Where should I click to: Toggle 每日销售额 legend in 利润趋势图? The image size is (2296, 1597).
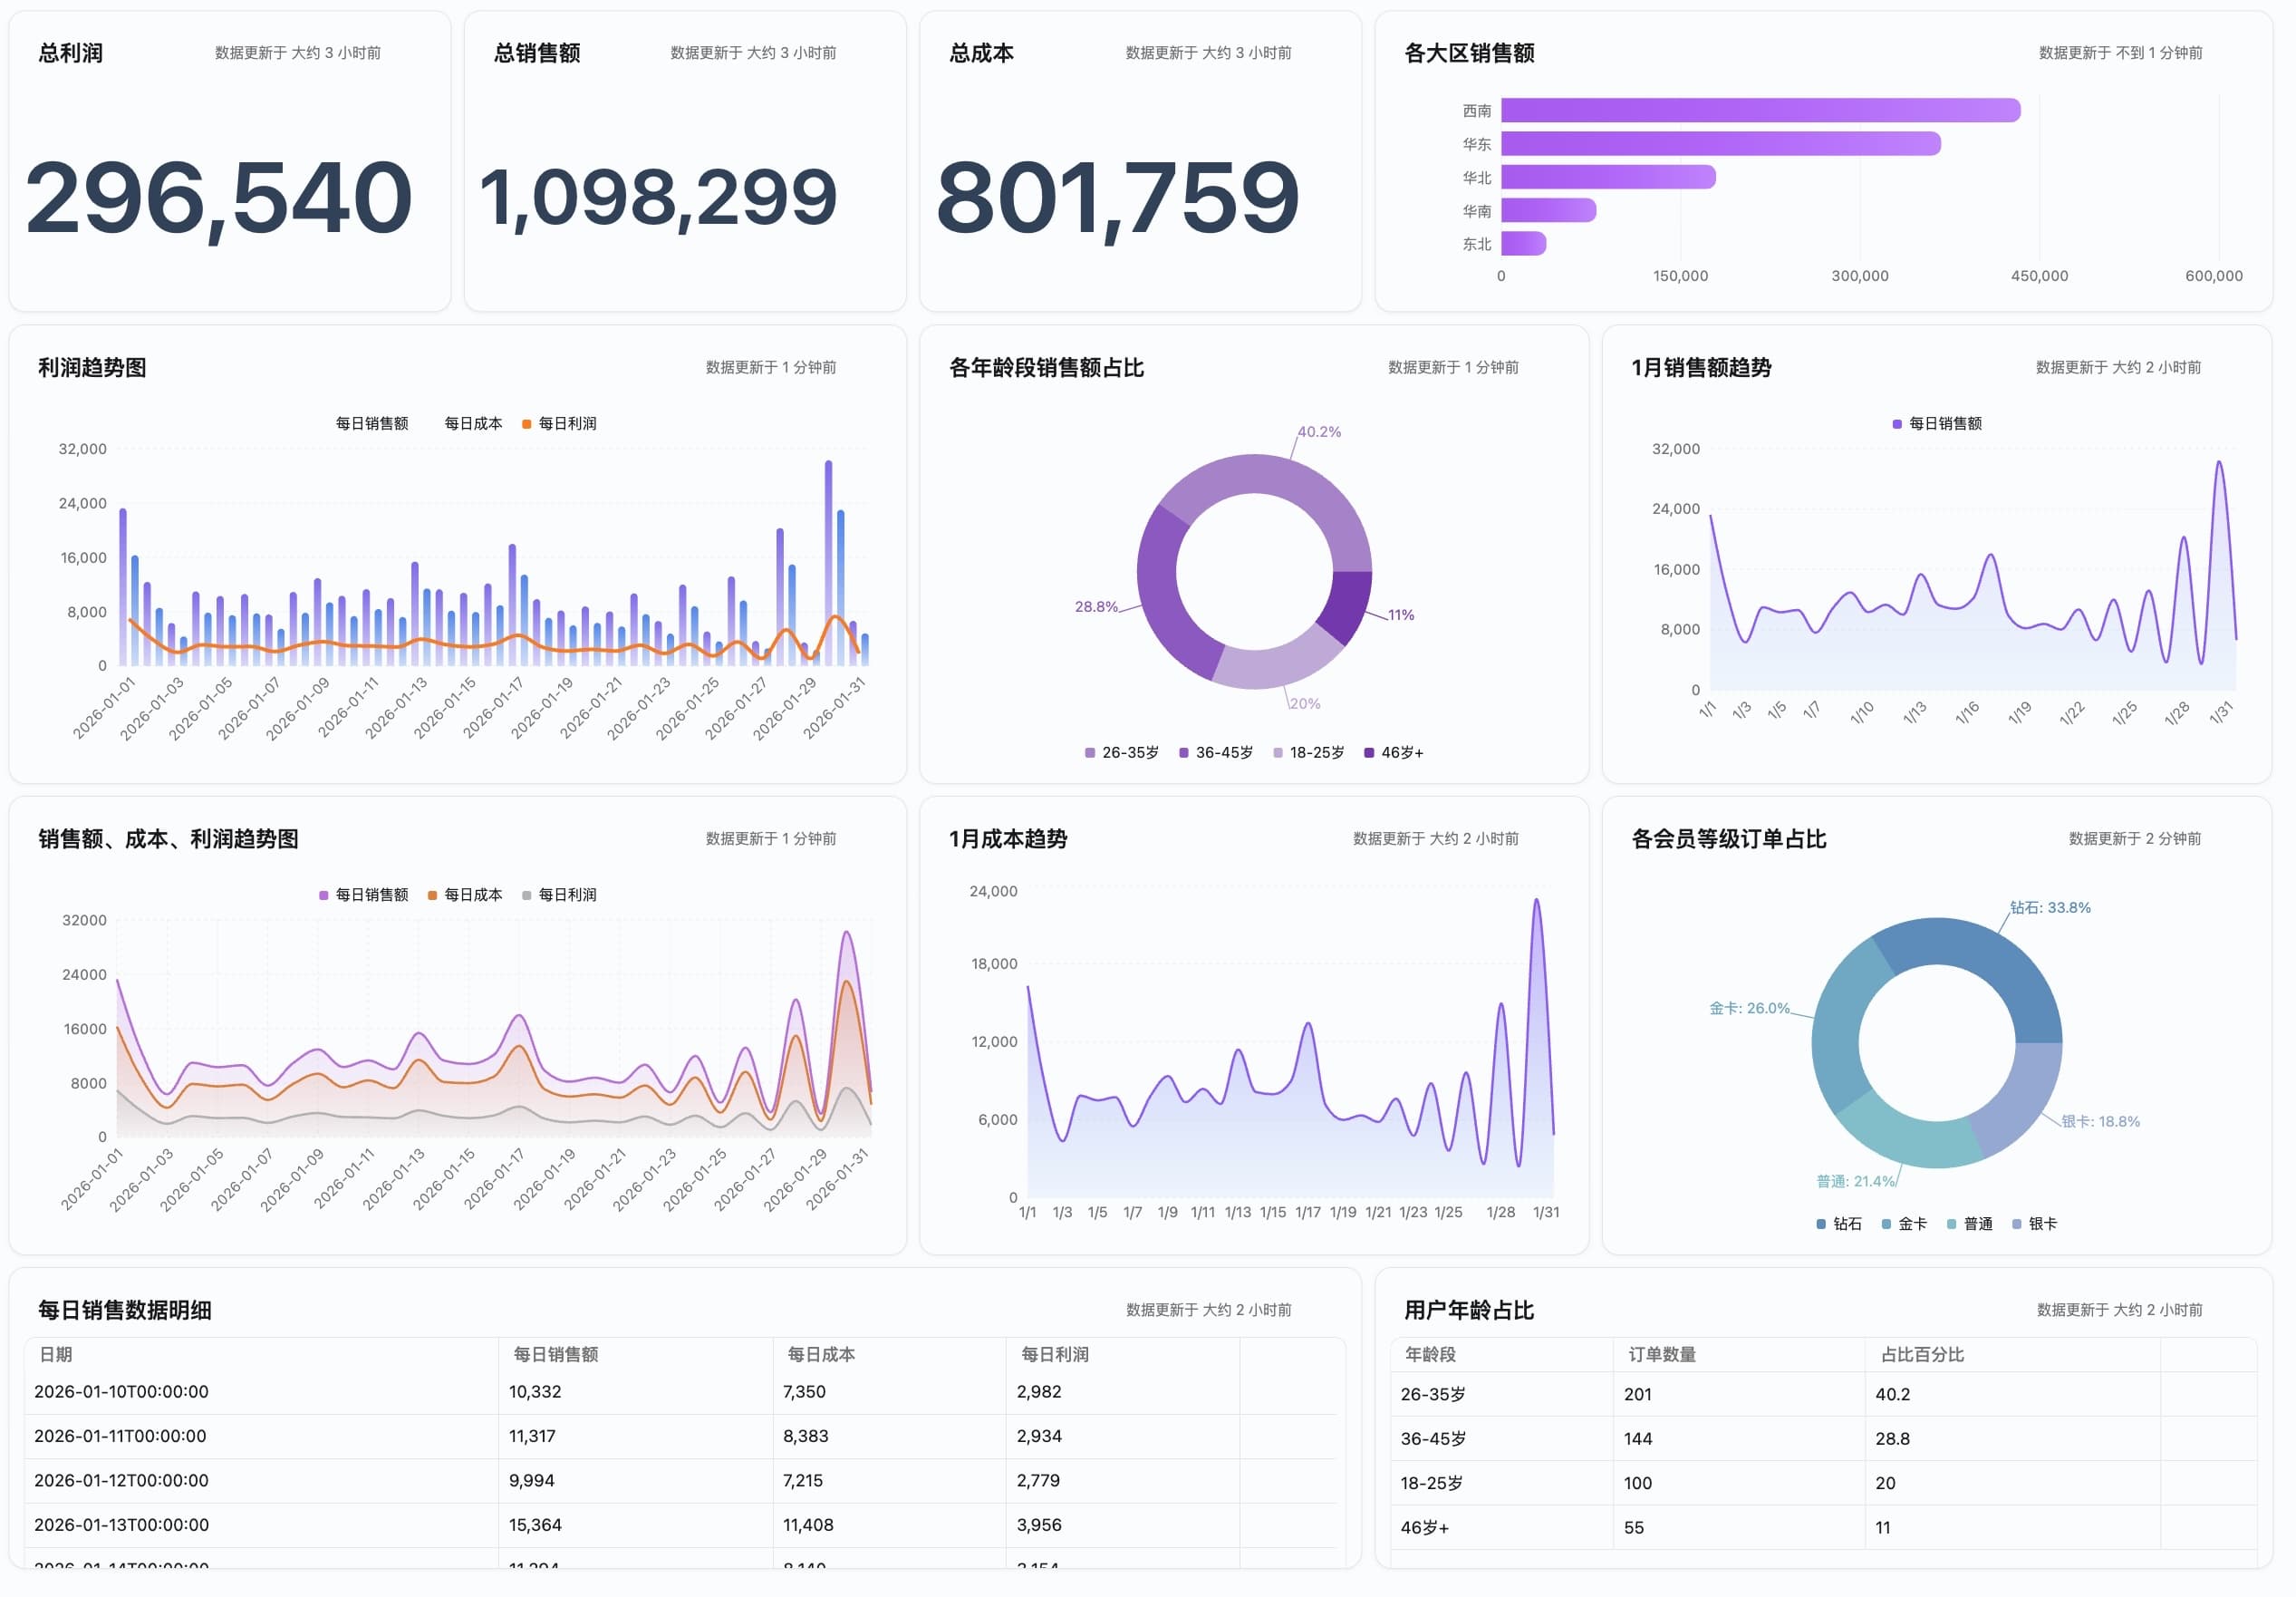tap(363, 423)
